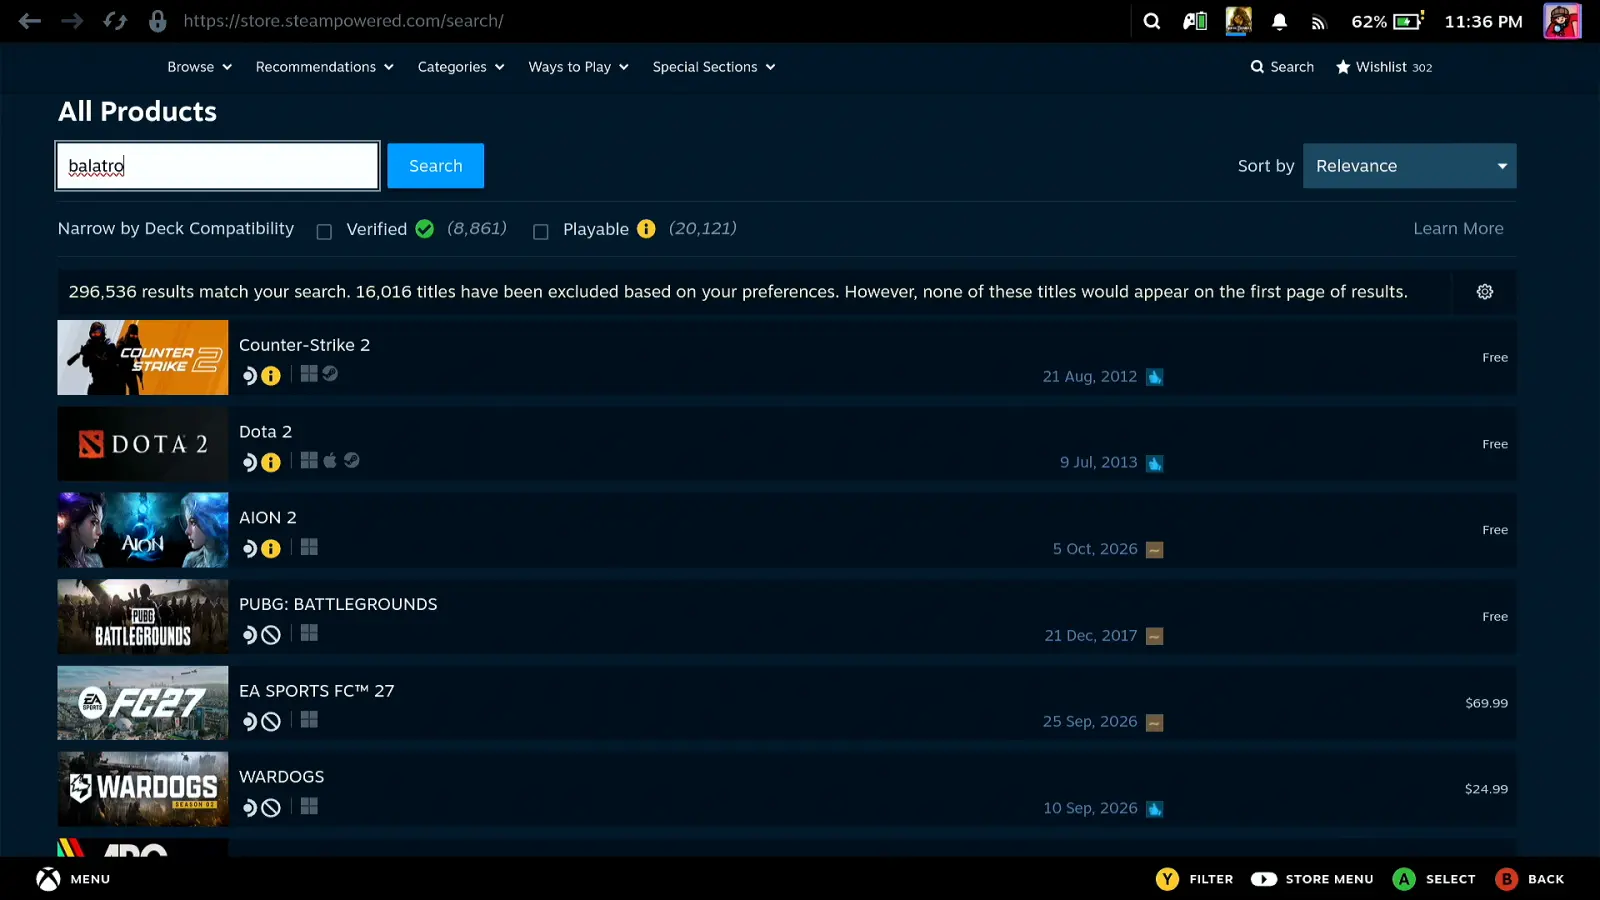Open the notifications bell

(x=1279, y=22)
